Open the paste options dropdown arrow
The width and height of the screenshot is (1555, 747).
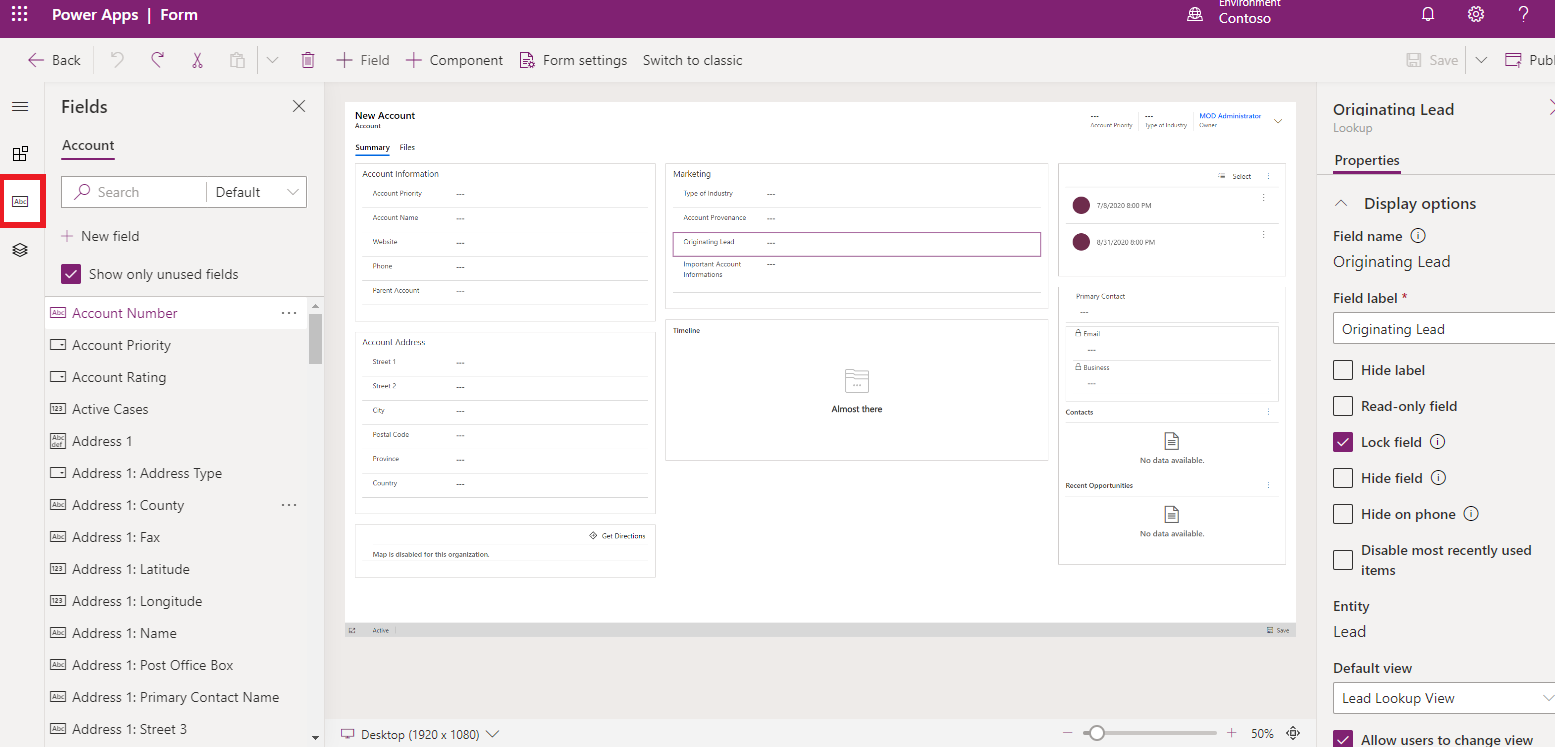point(272,60)
